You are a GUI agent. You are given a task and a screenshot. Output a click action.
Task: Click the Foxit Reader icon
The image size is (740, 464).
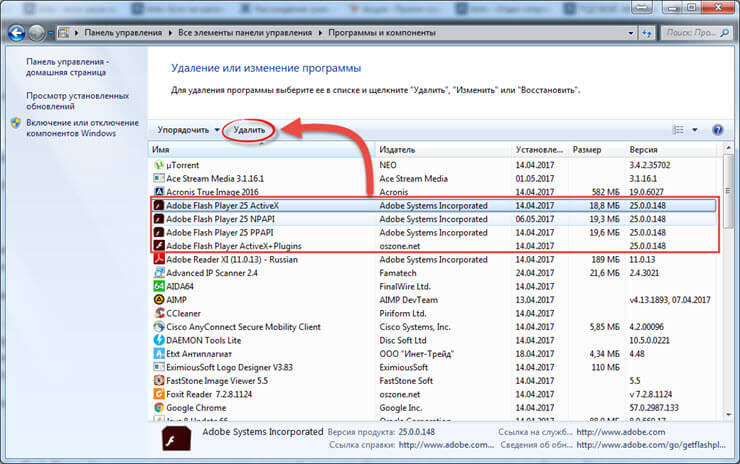(159, 394)
